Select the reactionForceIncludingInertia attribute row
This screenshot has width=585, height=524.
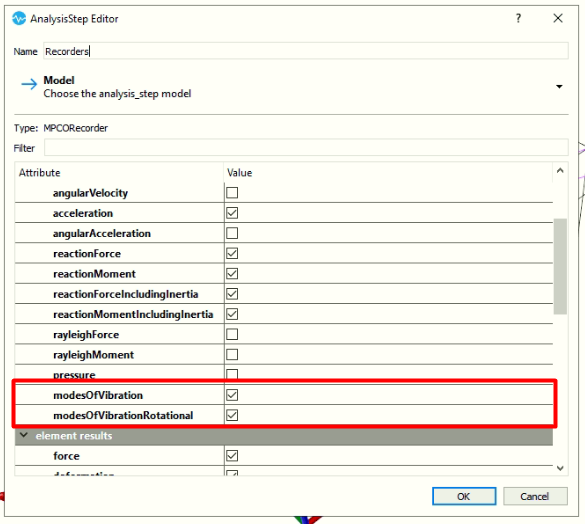(284, 294)
